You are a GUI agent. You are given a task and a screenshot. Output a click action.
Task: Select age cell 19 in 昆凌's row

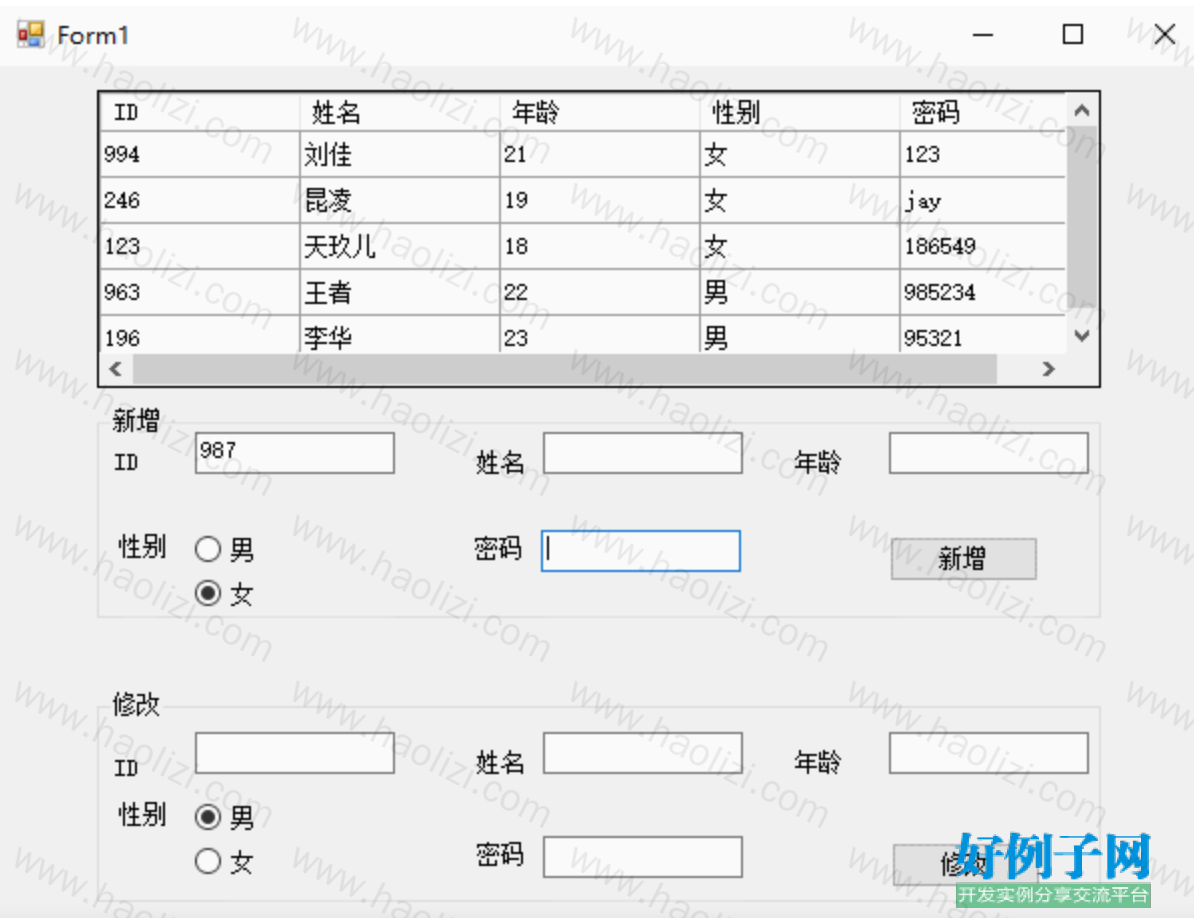click(600, 200)
